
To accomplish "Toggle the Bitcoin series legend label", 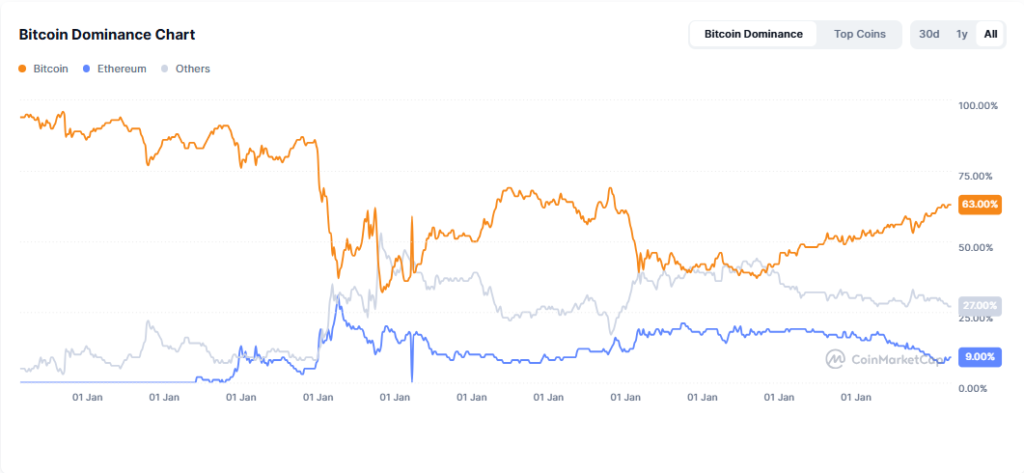I will click(51, 69).
